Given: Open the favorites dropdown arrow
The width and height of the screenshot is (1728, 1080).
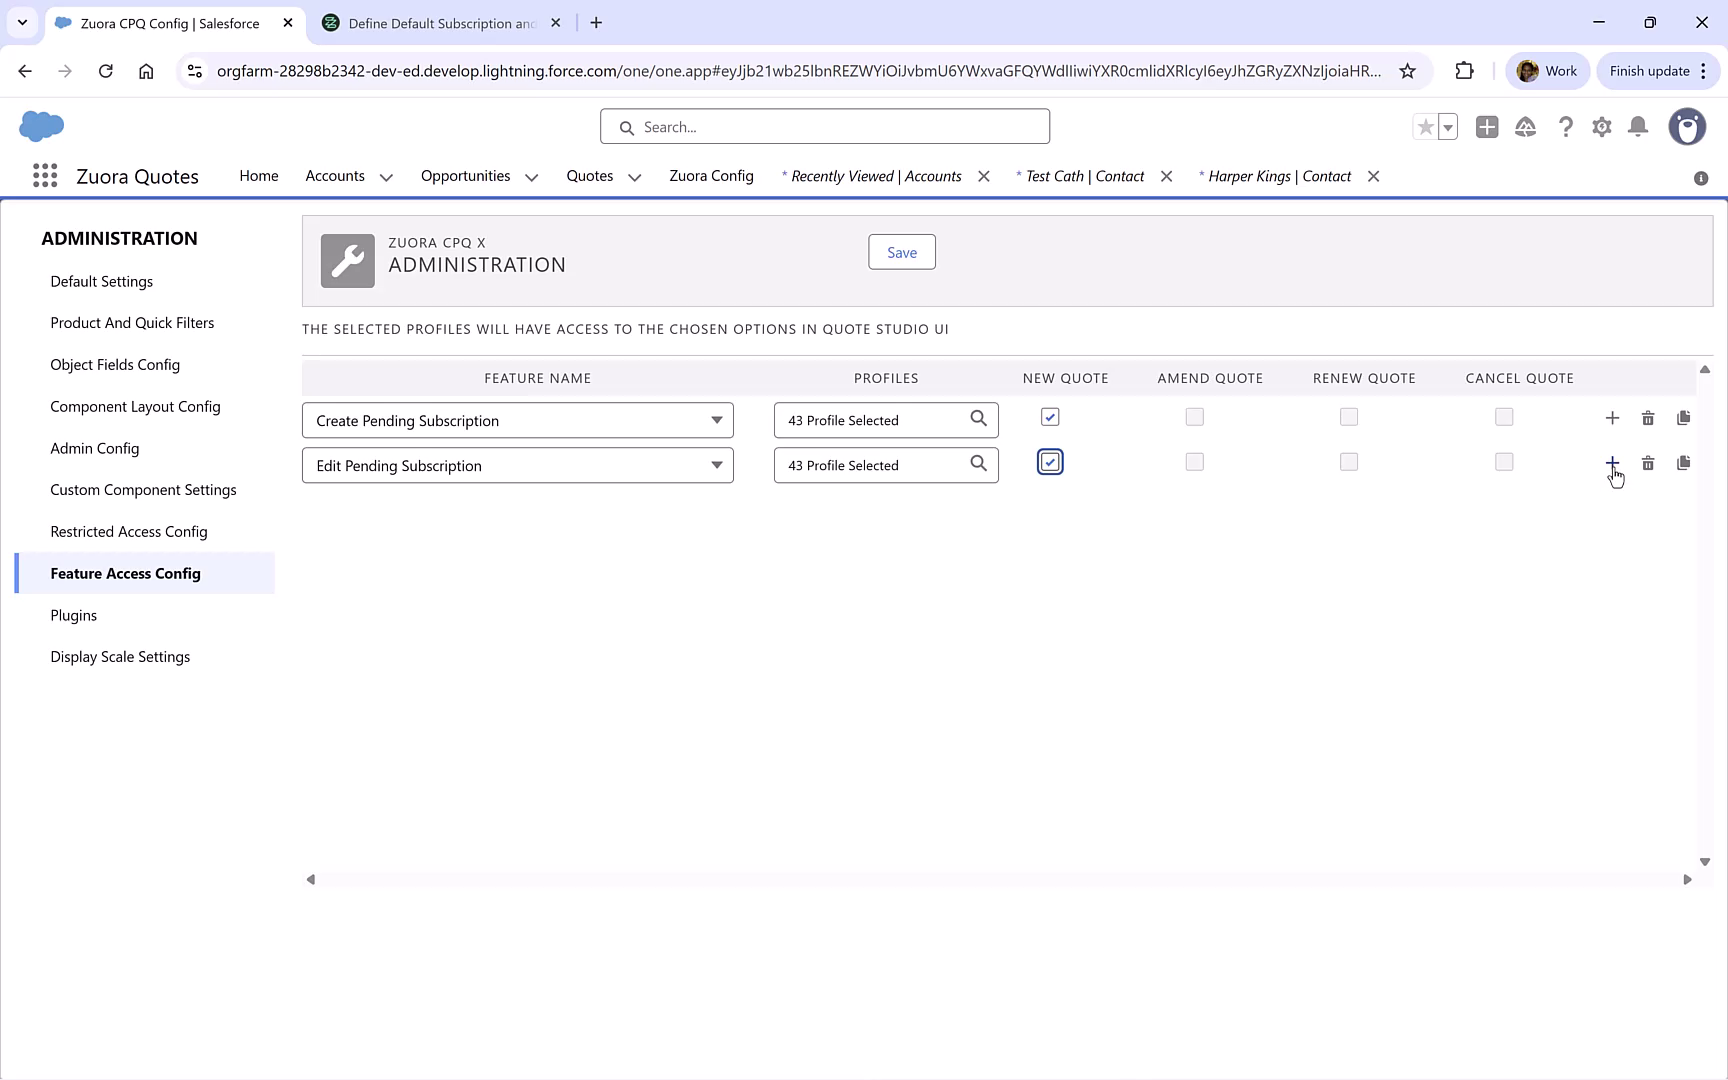Looking at the screenshot, I should (x=1447, y=127).
